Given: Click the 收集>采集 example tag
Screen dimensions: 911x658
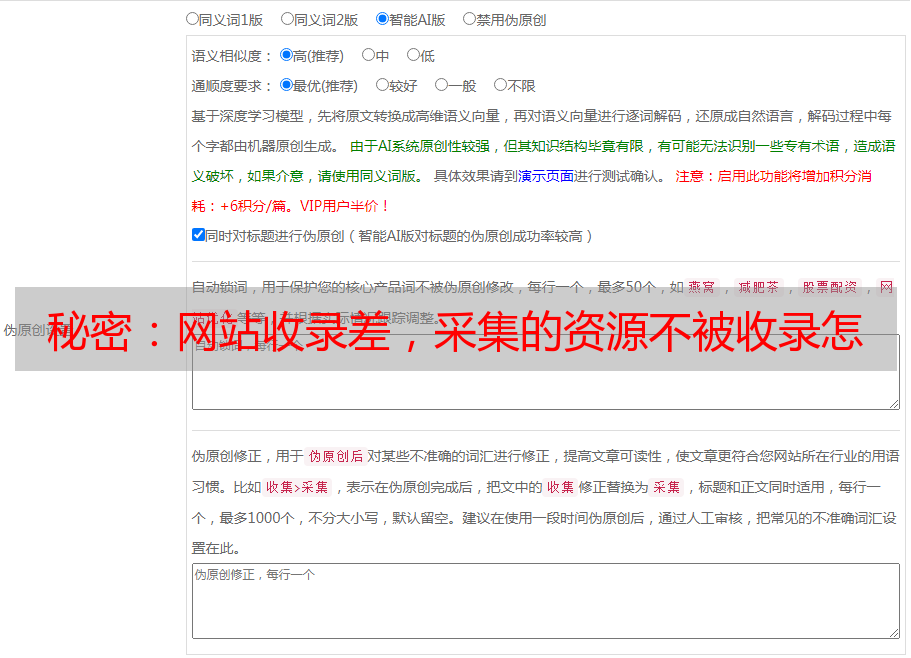Looking at the screenshot, I should coord(297,487).
